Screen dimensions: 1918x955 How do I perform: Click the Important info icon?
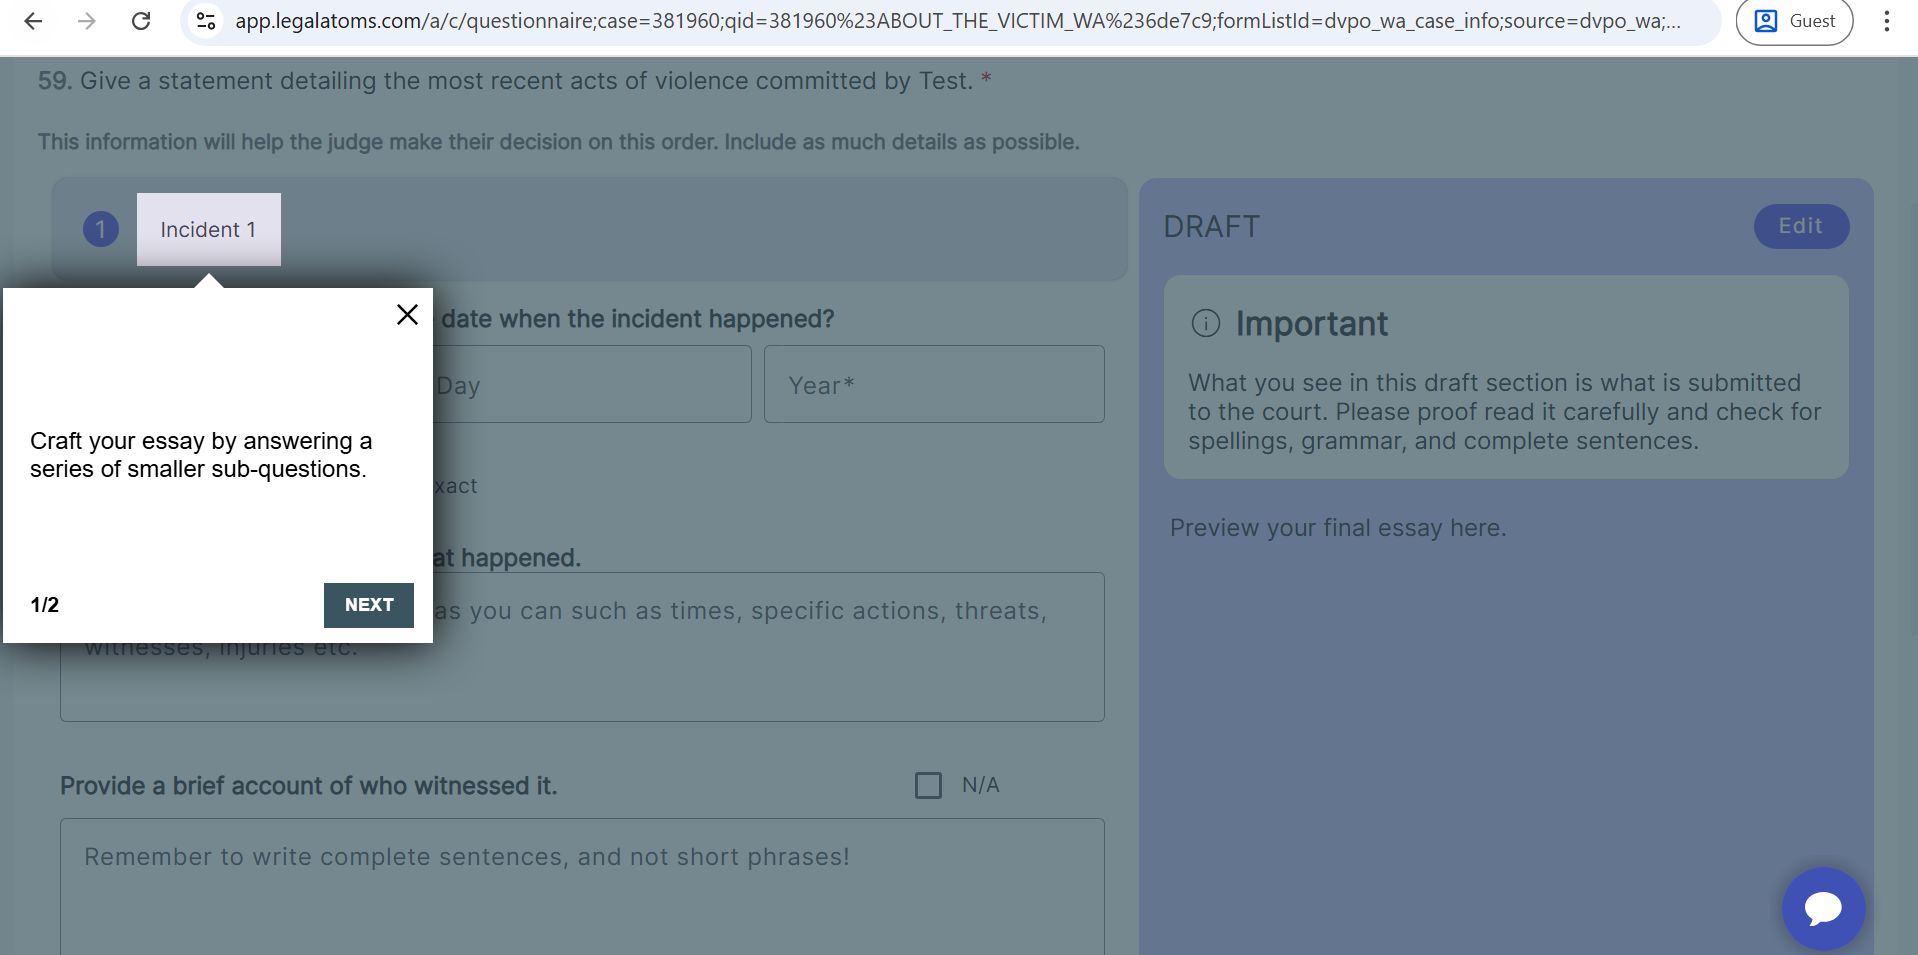[1206, 324]
